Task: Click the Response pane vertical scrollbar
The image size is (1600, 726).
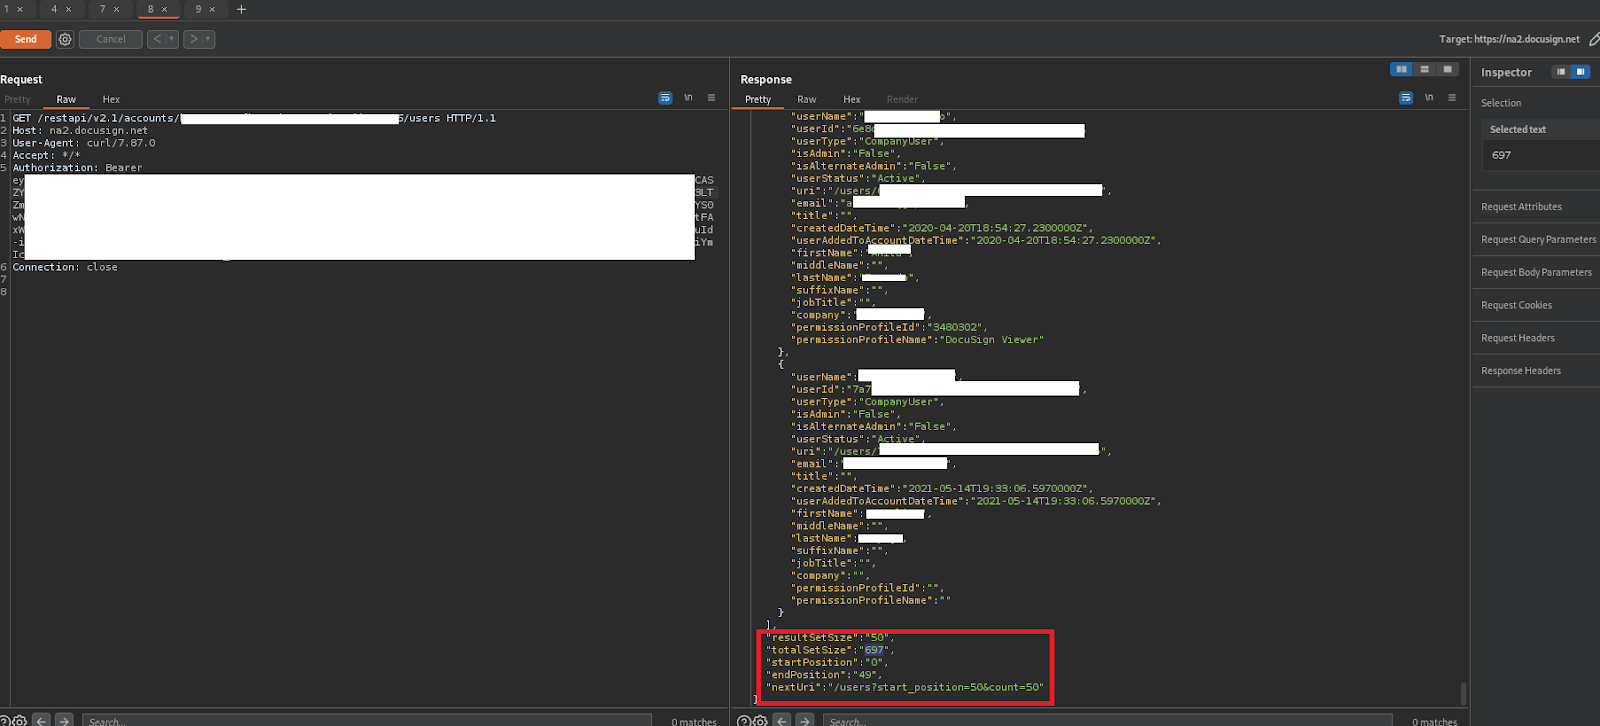Action: coord(1463,693)
